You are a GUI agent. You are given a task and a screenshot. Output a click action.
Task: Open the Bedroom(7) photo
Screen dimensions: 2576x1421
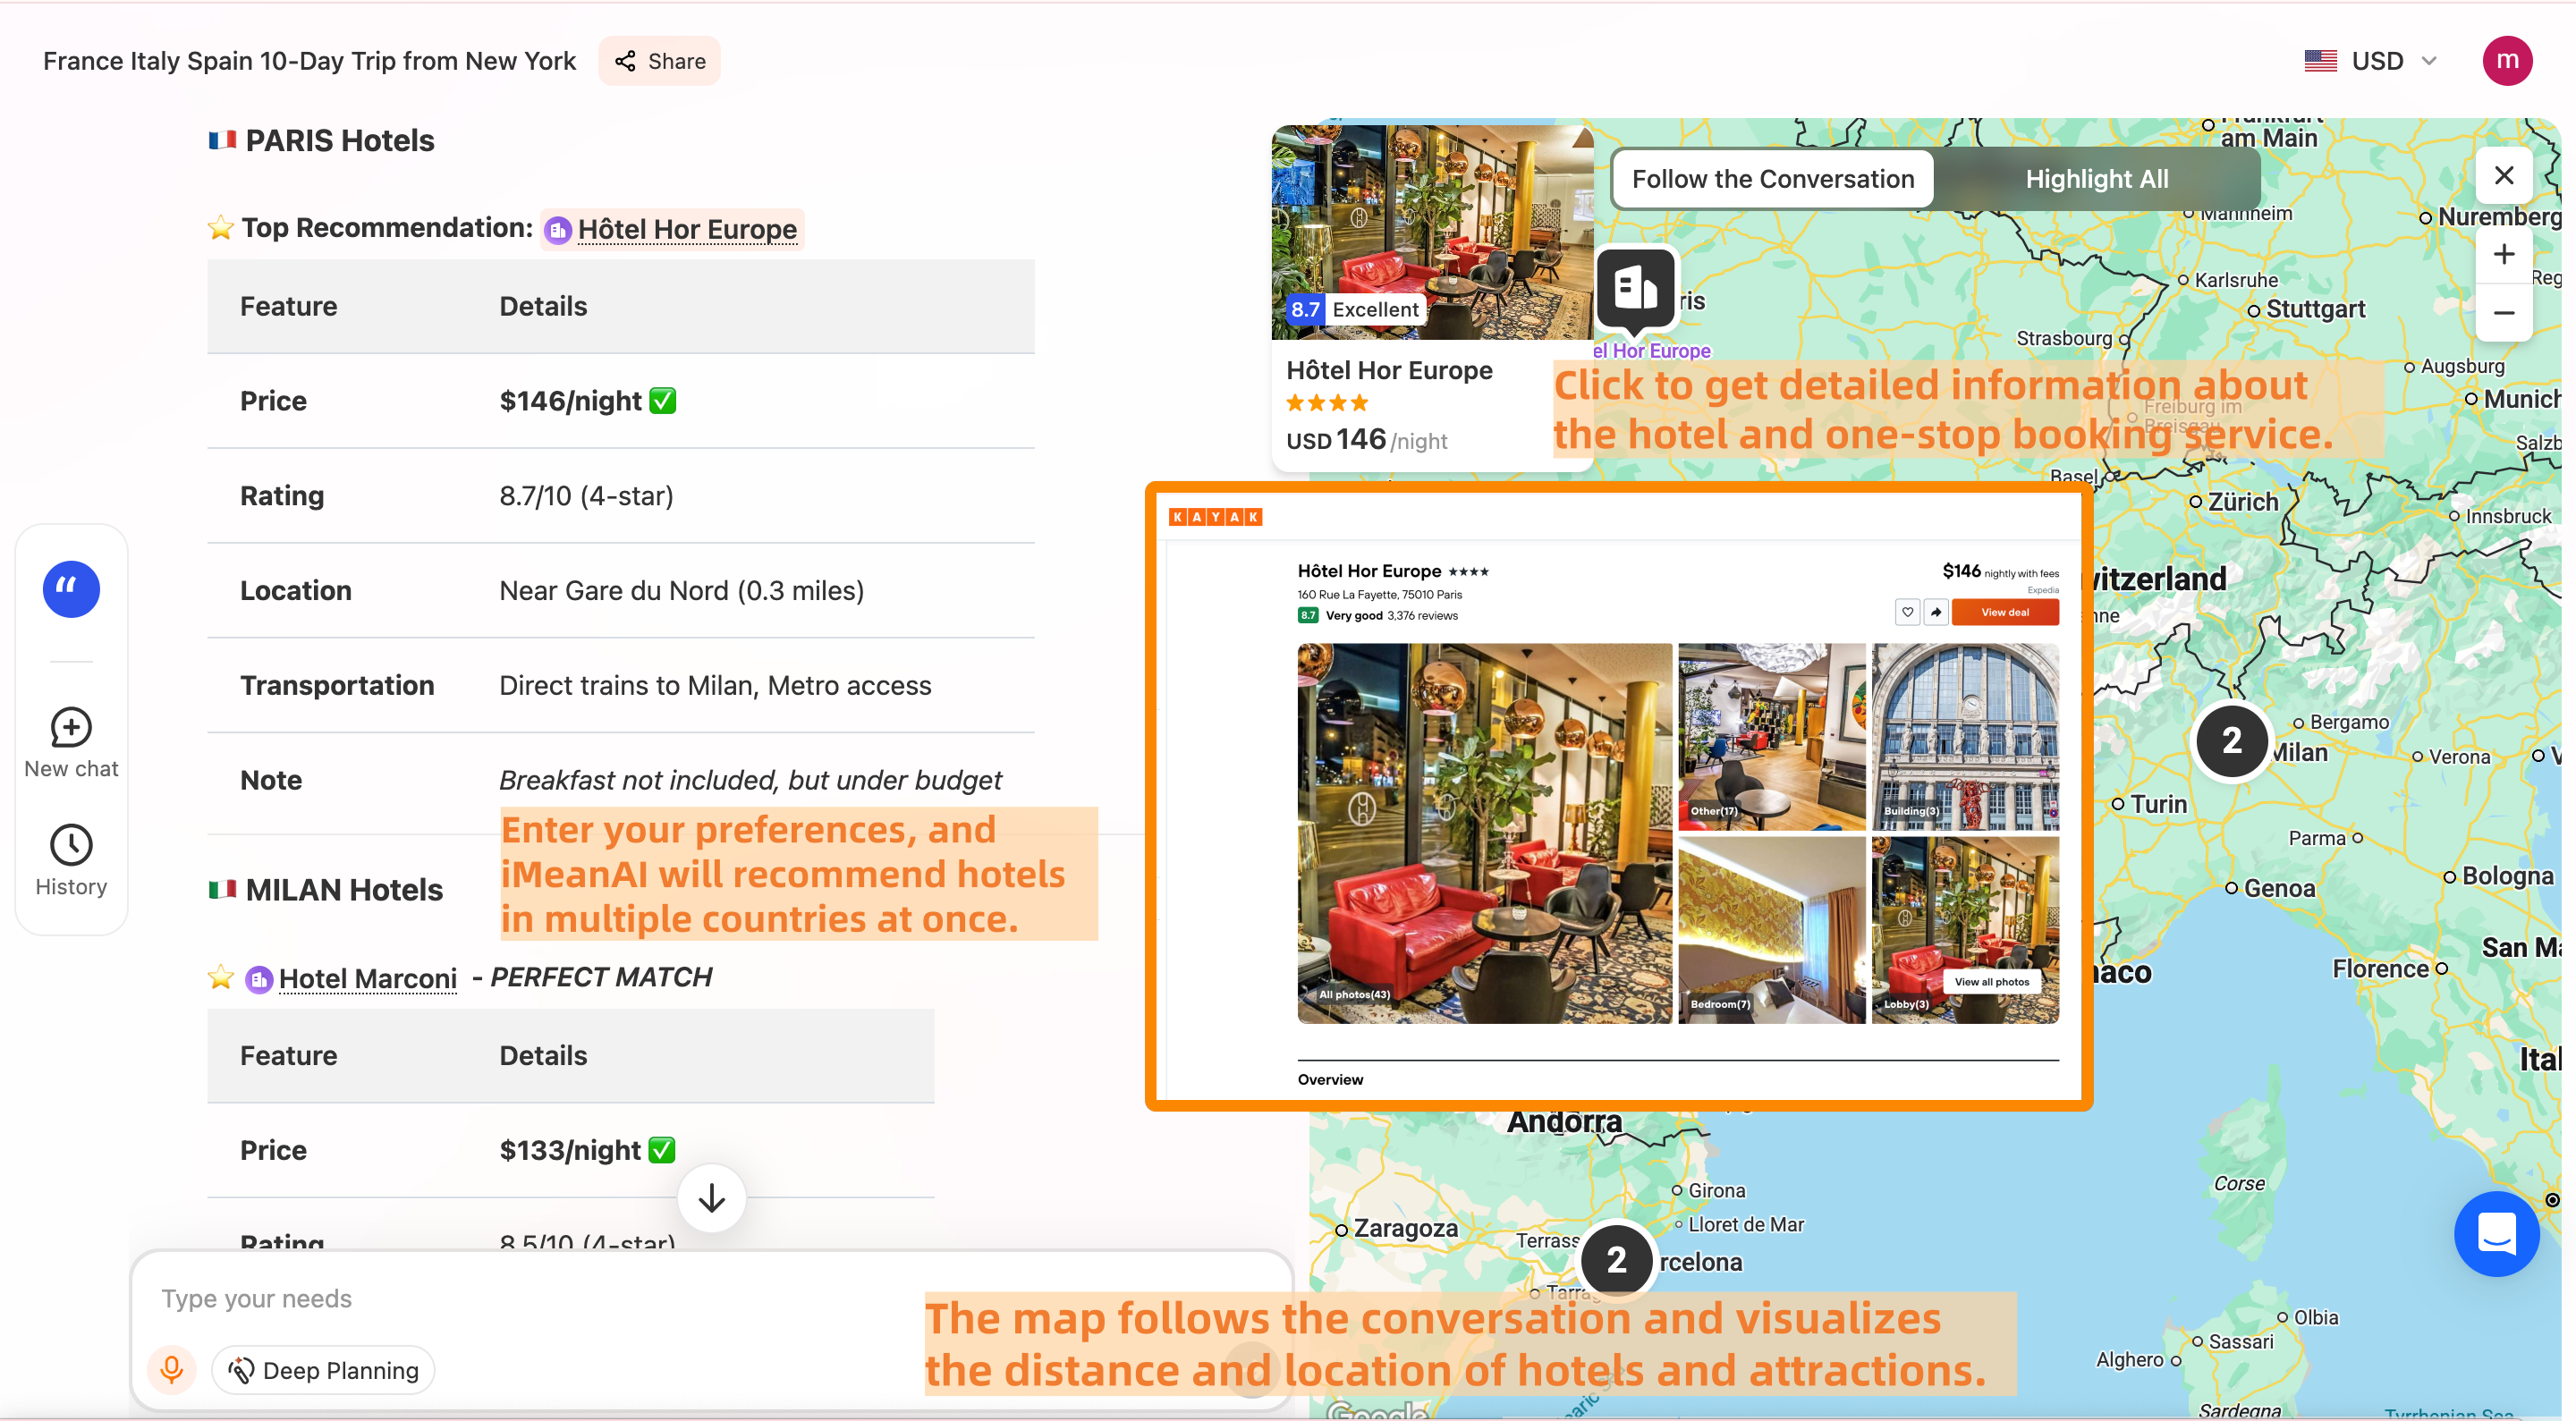(x=1770, y=929)
